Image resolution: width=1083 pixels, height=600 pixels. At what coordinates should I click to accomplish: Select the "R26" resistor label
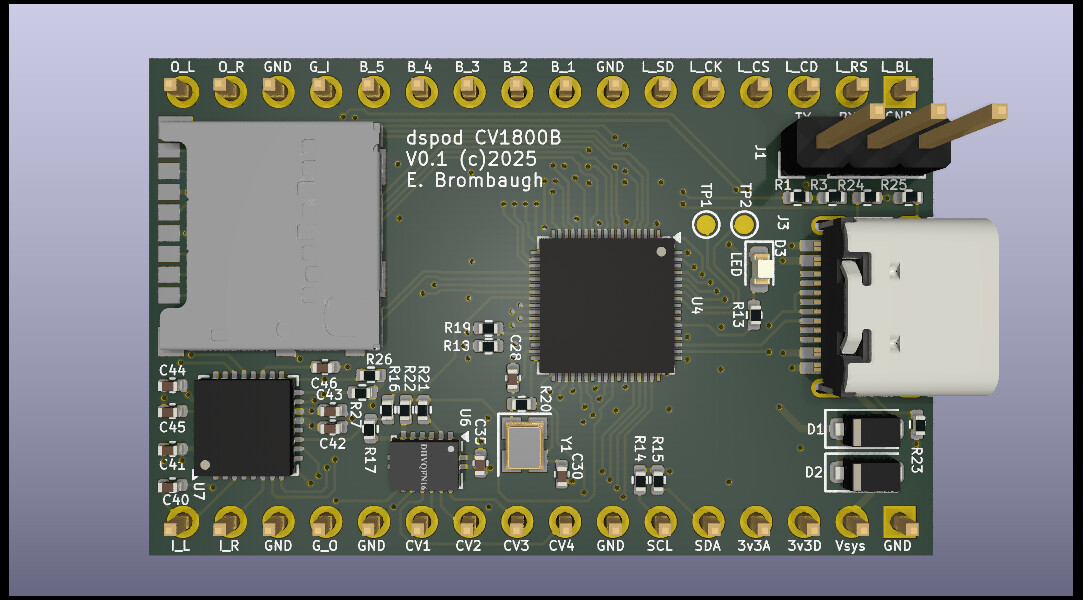[379, 359]
